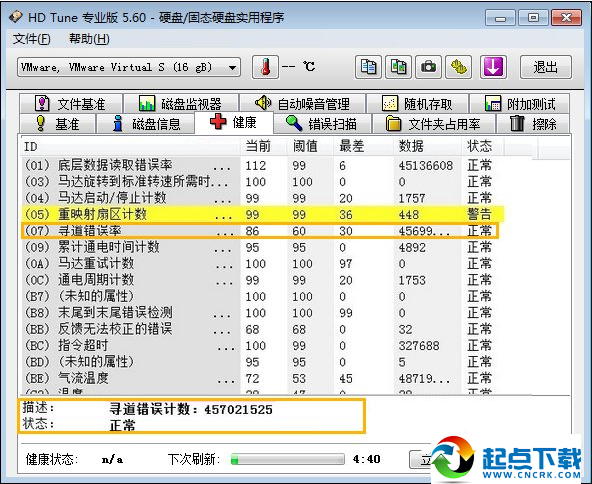Switch to the 磁盘监视器 tab
This screenshot has height=484, width=592.
pos(181,103)
